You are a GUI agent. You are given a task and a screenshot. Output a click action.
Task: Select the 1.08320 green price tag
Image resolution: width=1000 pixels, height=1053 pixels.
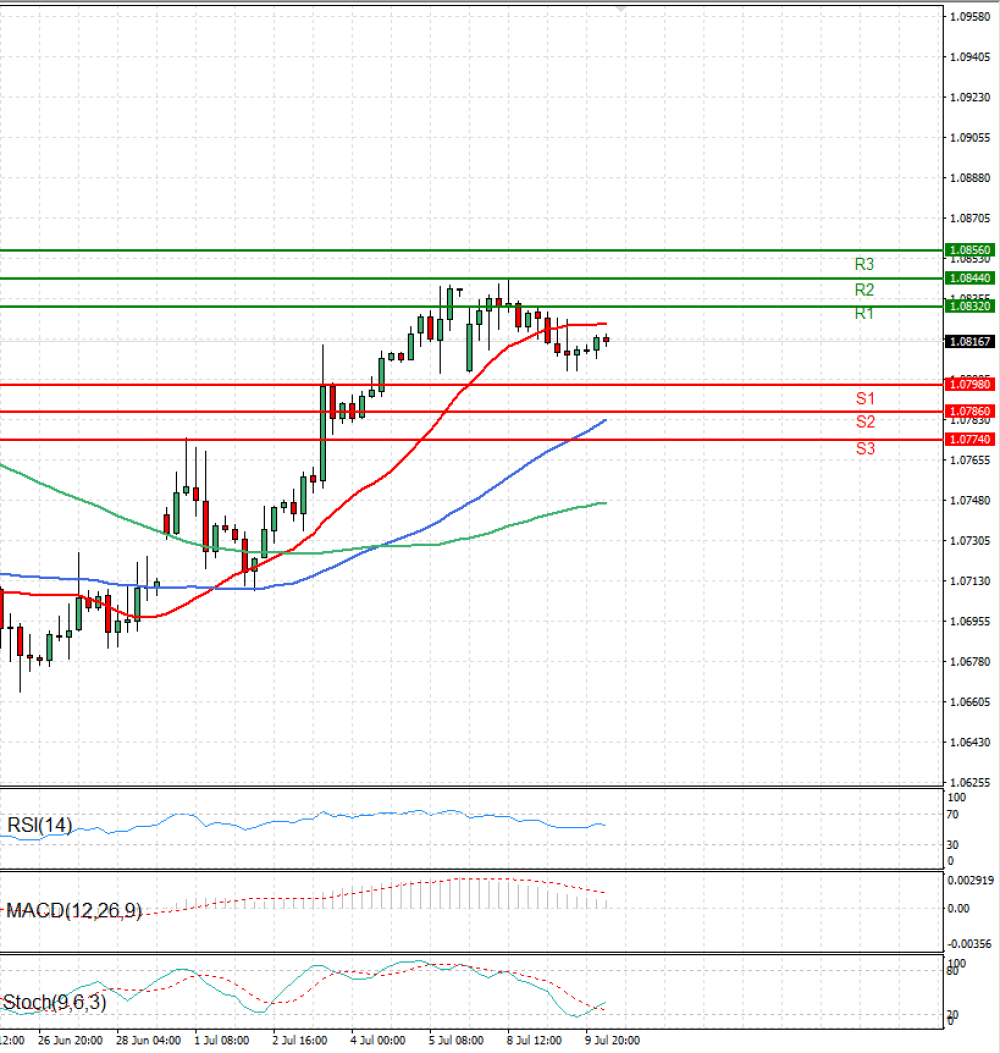pos(970,306)
